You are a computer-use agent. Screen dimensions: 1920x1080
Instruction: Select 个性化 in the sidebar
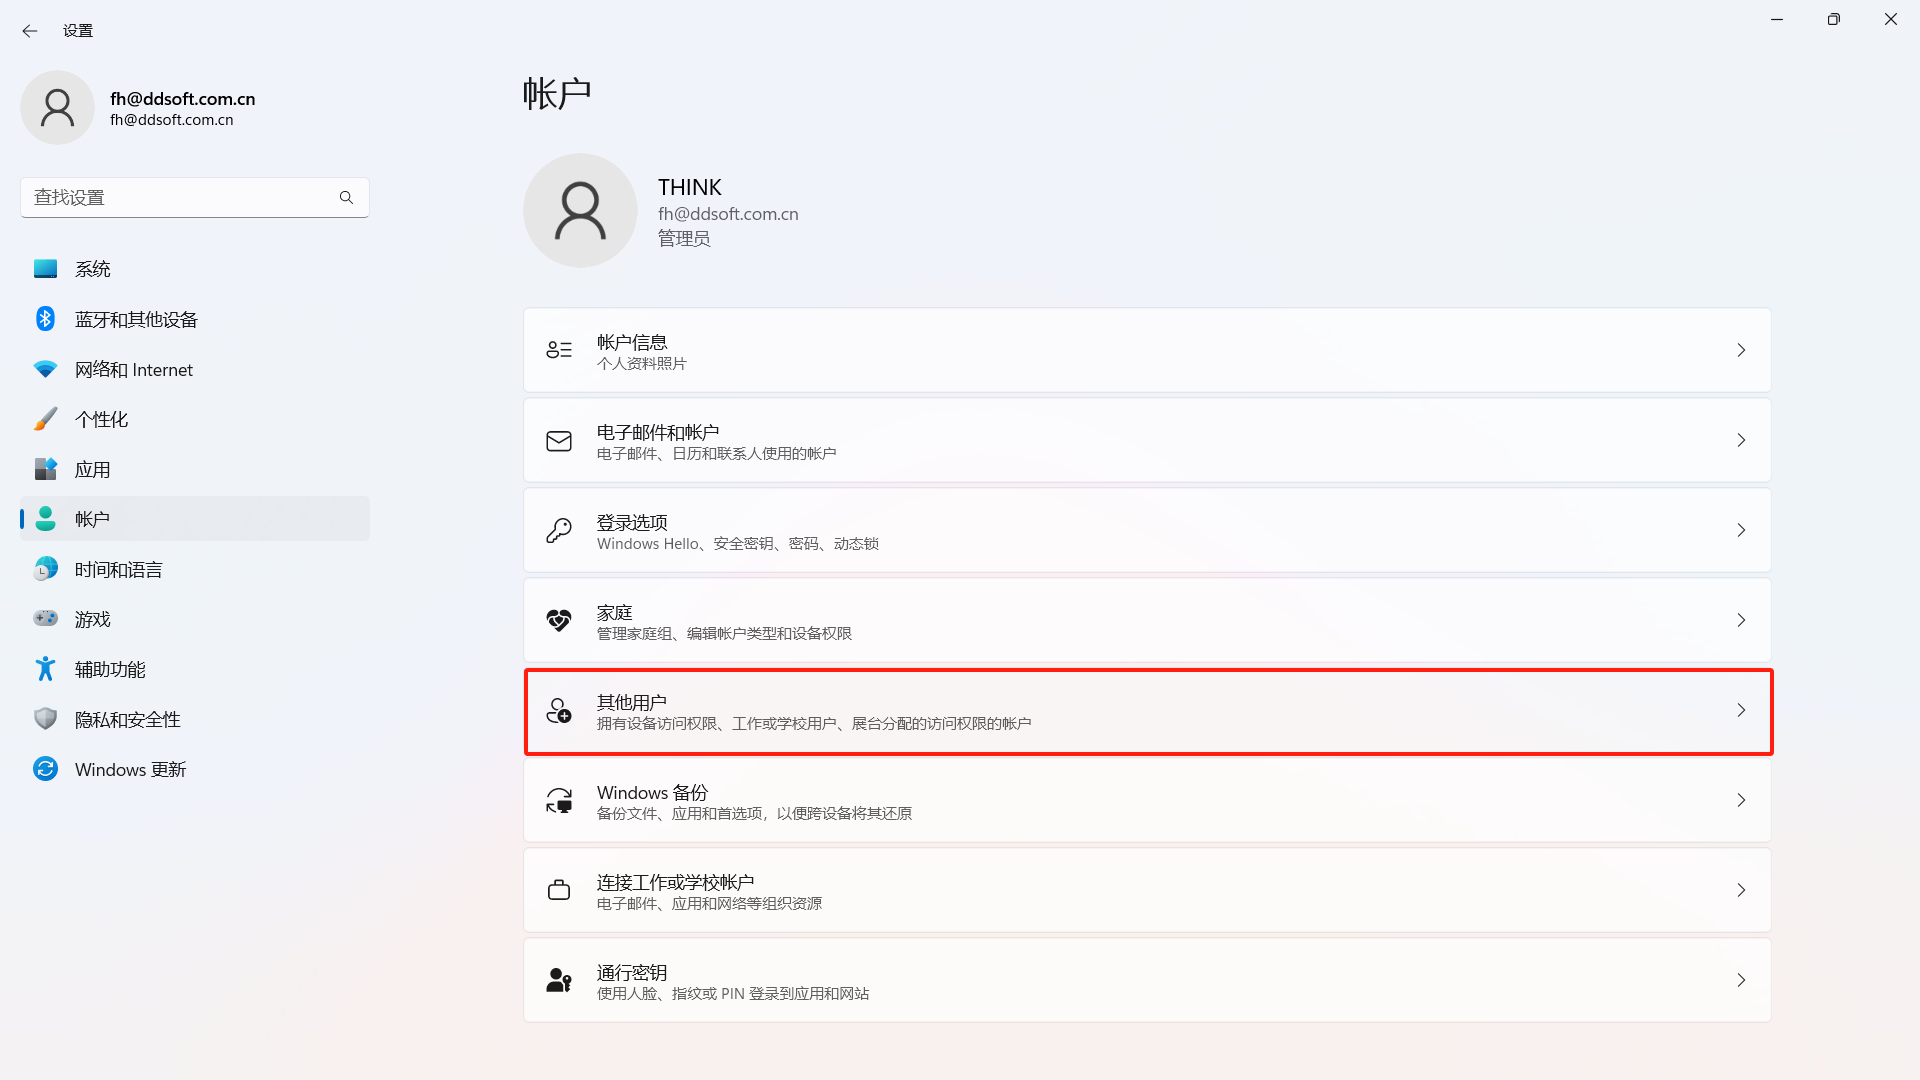pos(195,419)
